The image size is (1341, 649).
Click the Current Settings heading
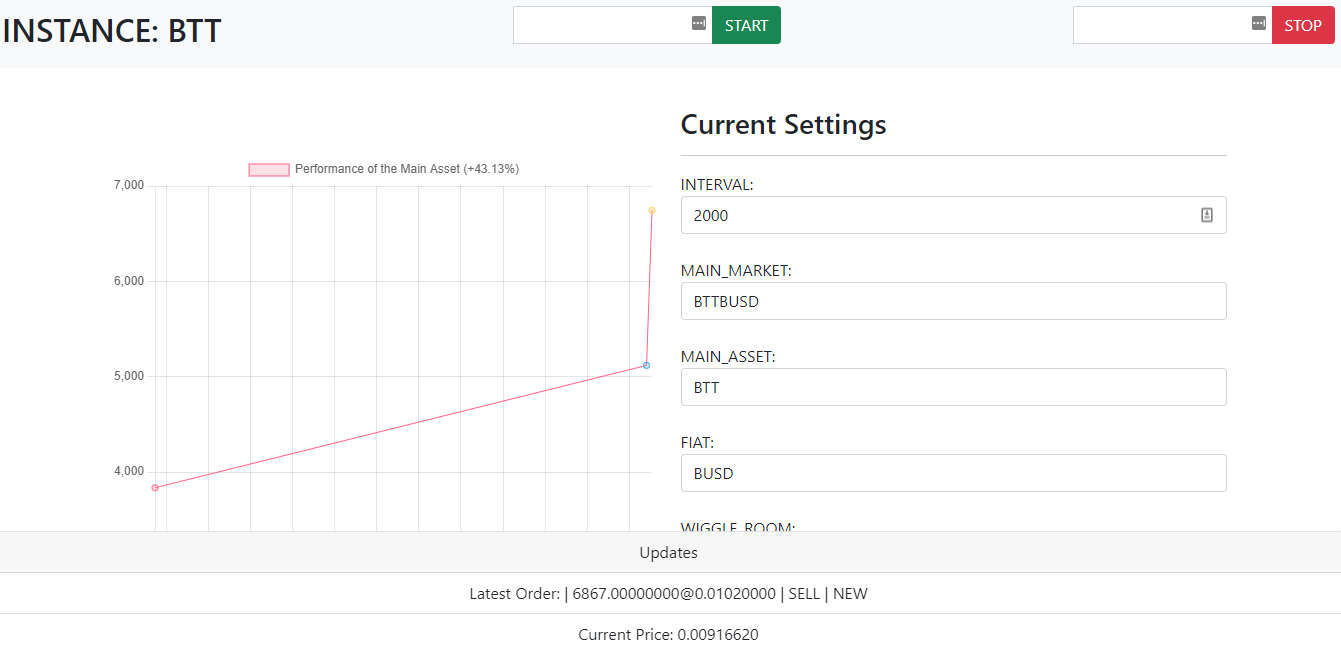[x=783, y=124]
